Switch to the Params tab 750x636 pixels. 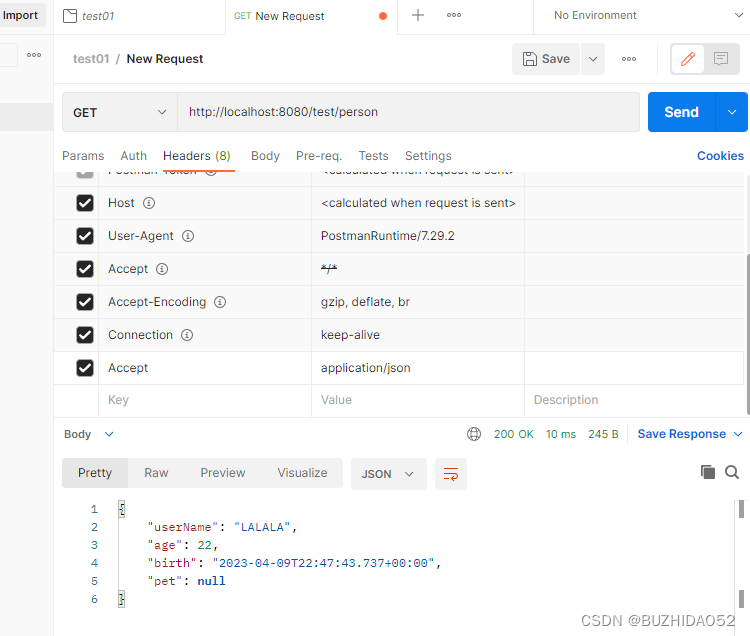[83, 156]
